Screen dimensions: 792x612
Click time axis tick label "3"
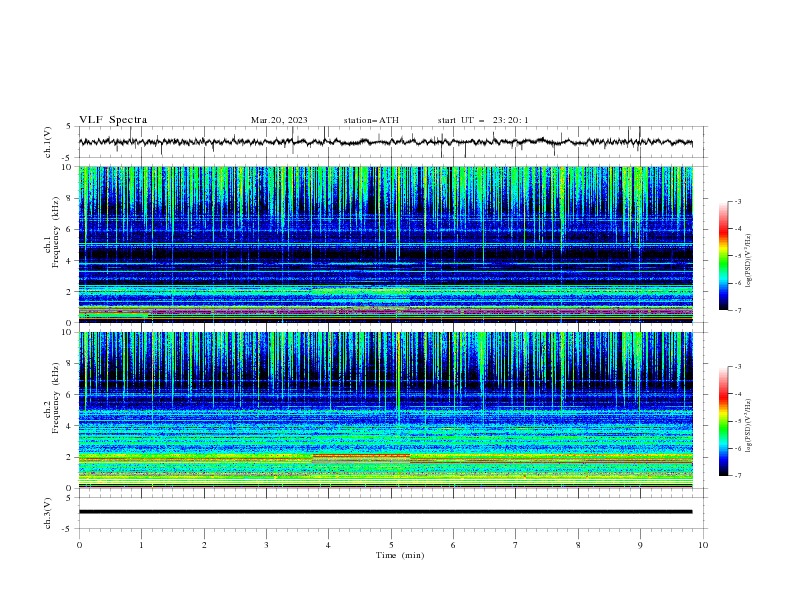(x=266, y=545)
